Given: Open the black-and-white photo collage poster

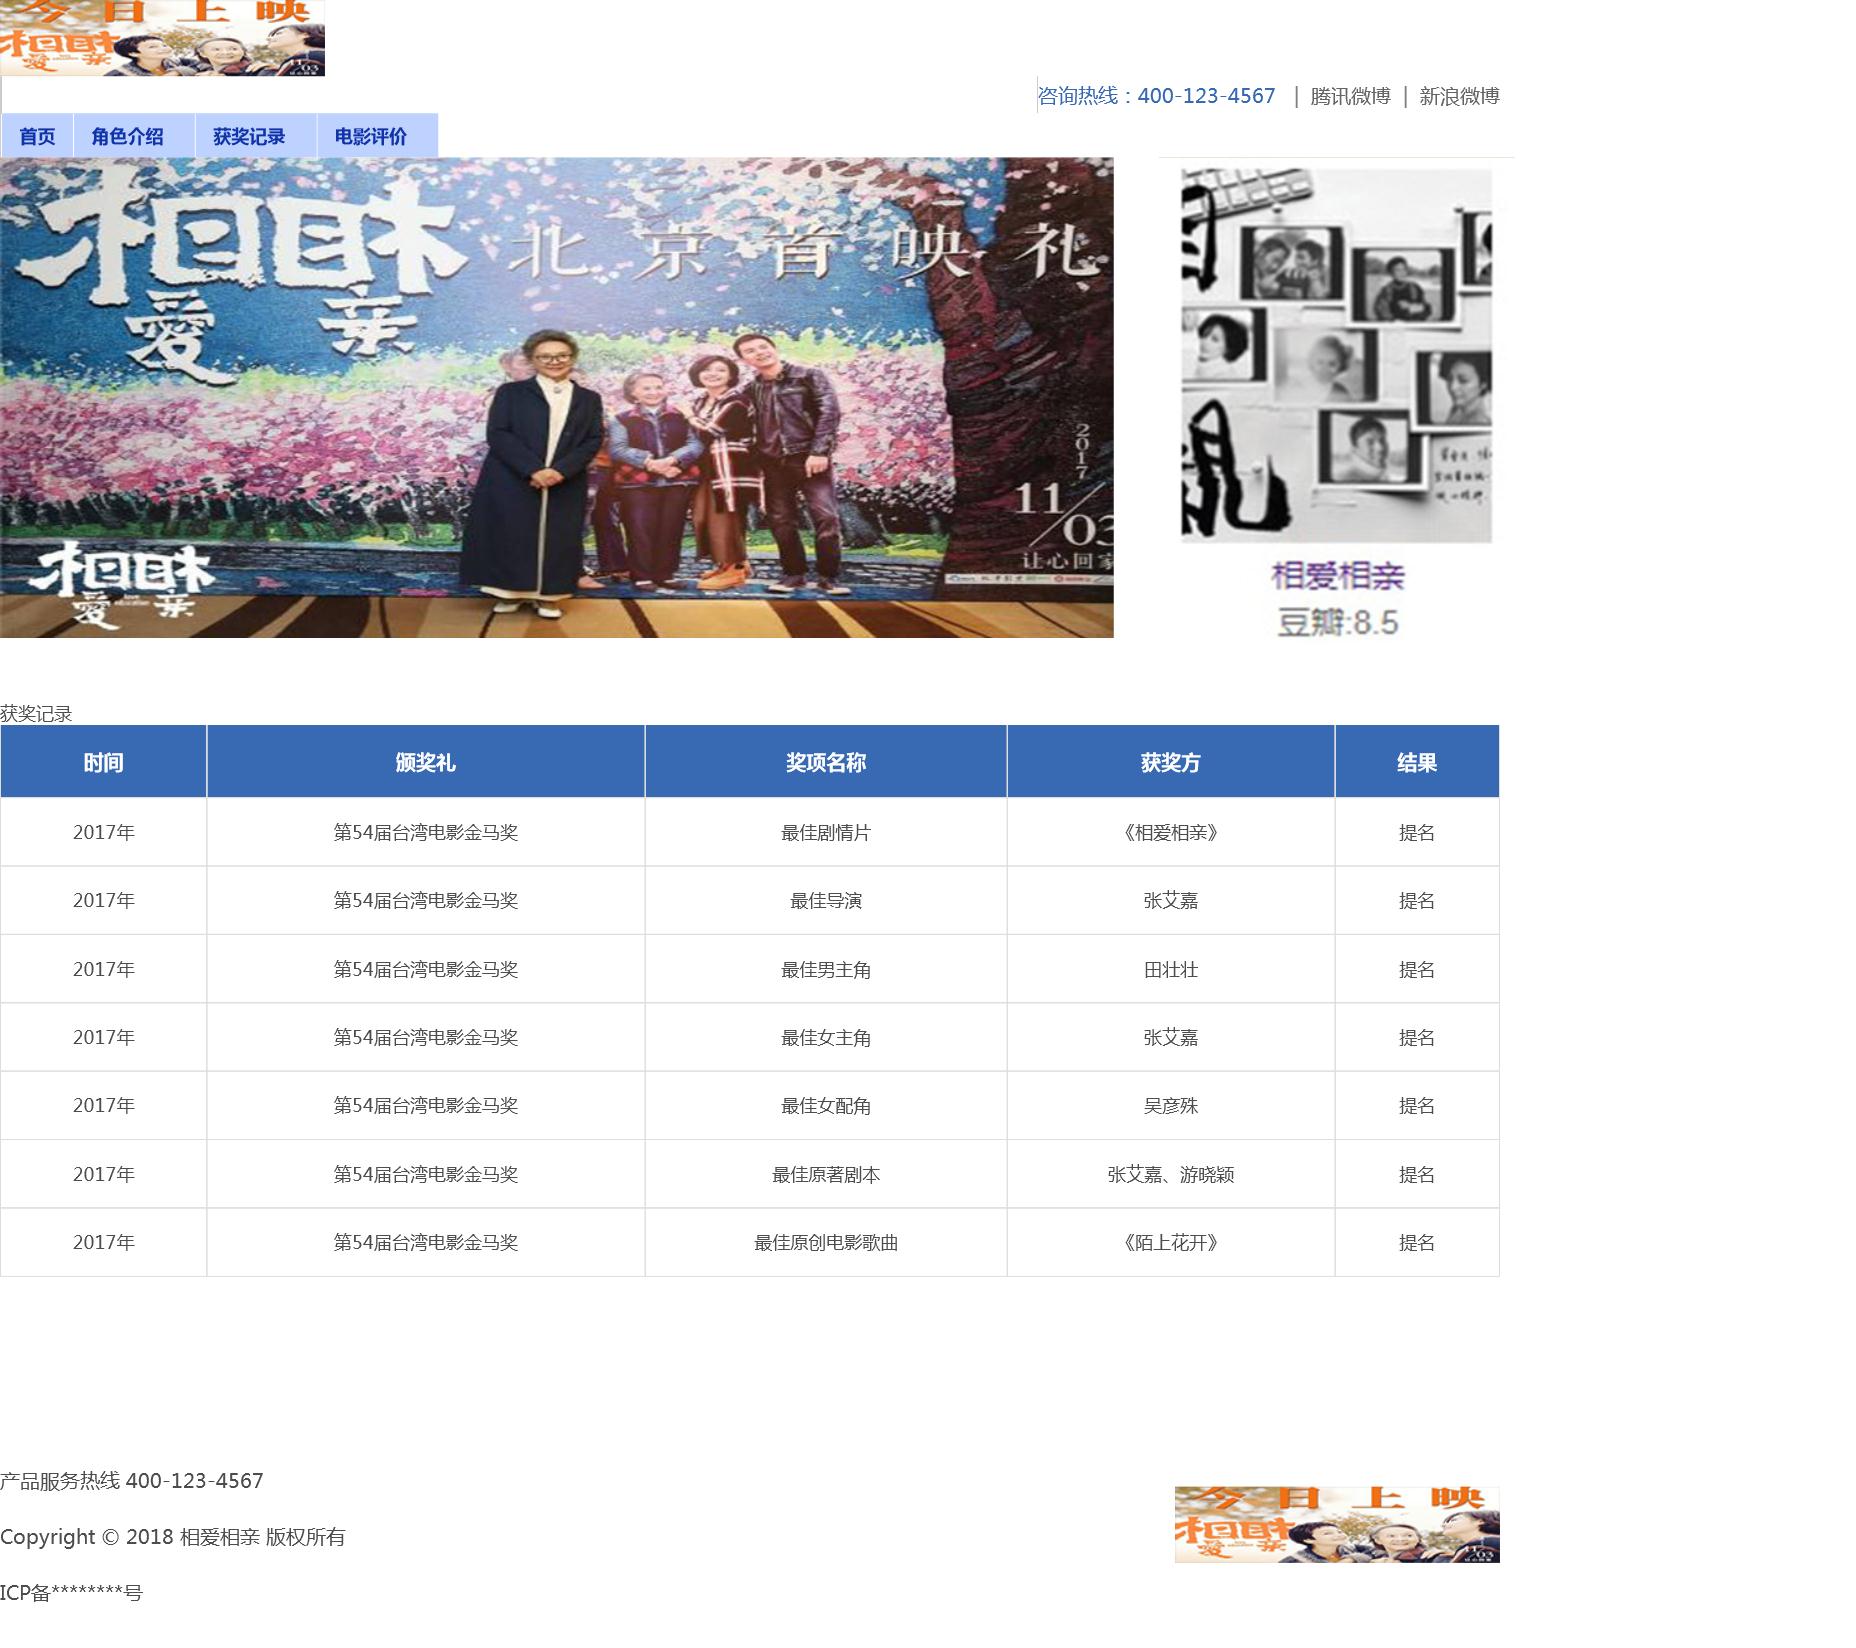Looking at the screenshot, I should [1336, 356].
